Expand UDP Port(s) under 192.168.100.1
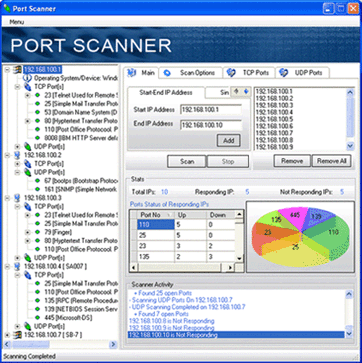This screenshot has height=363, width=362. pos(17,146)
